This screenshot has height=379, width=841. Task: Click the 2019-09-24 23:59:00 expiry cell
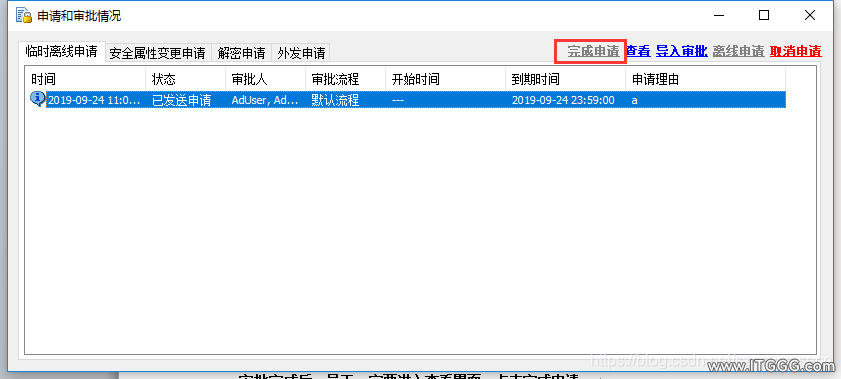coord(563,100)
